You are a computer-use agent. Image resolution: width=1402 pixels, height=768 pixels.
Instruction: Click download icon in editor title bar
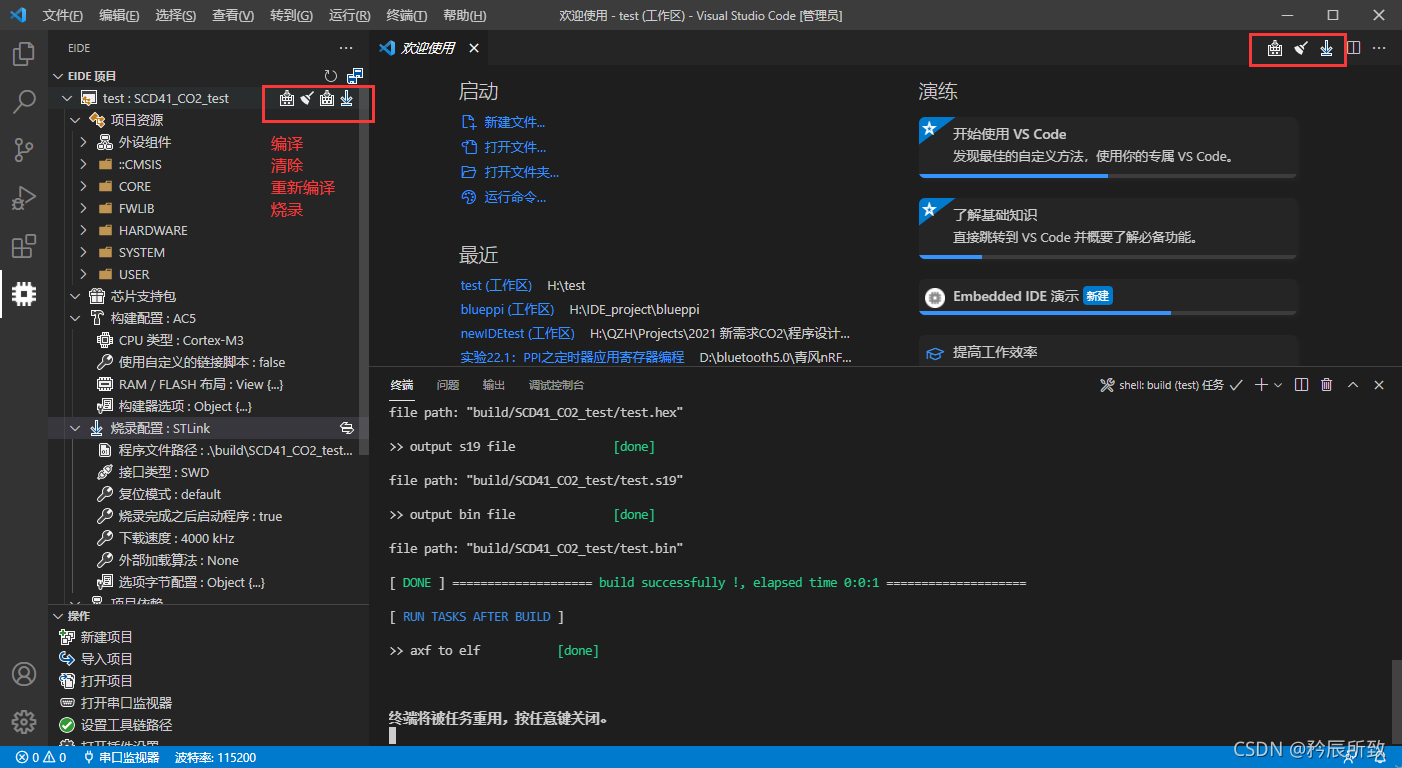(x=1326, y=47)
